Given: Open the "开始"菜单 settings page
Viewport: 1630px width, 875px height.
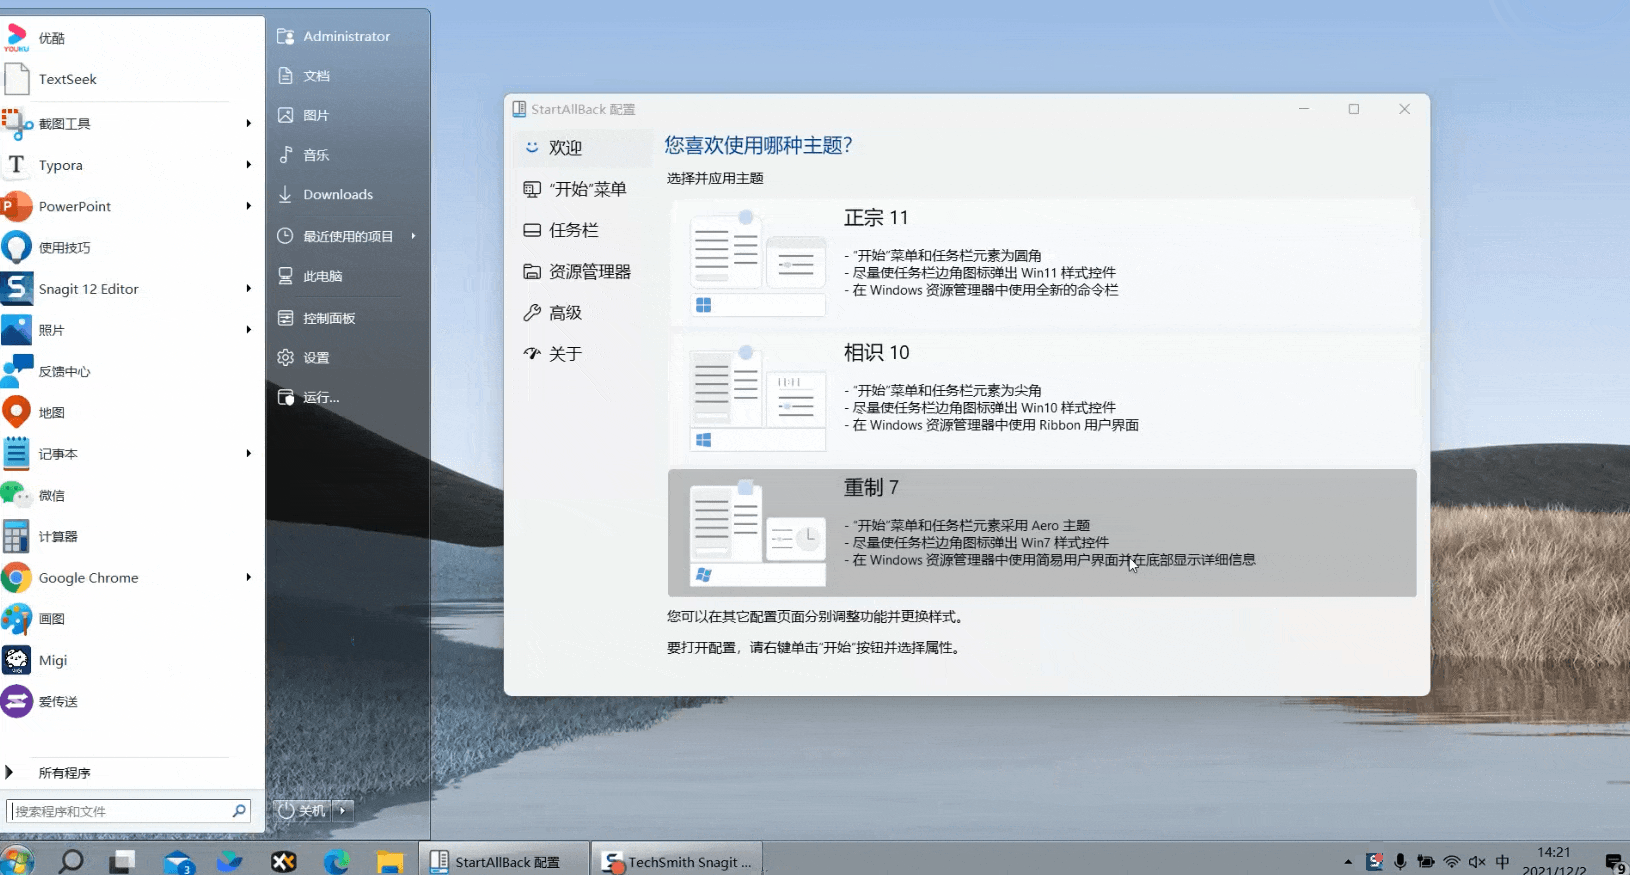Looking at the screenshot, I should coord(582,189).
